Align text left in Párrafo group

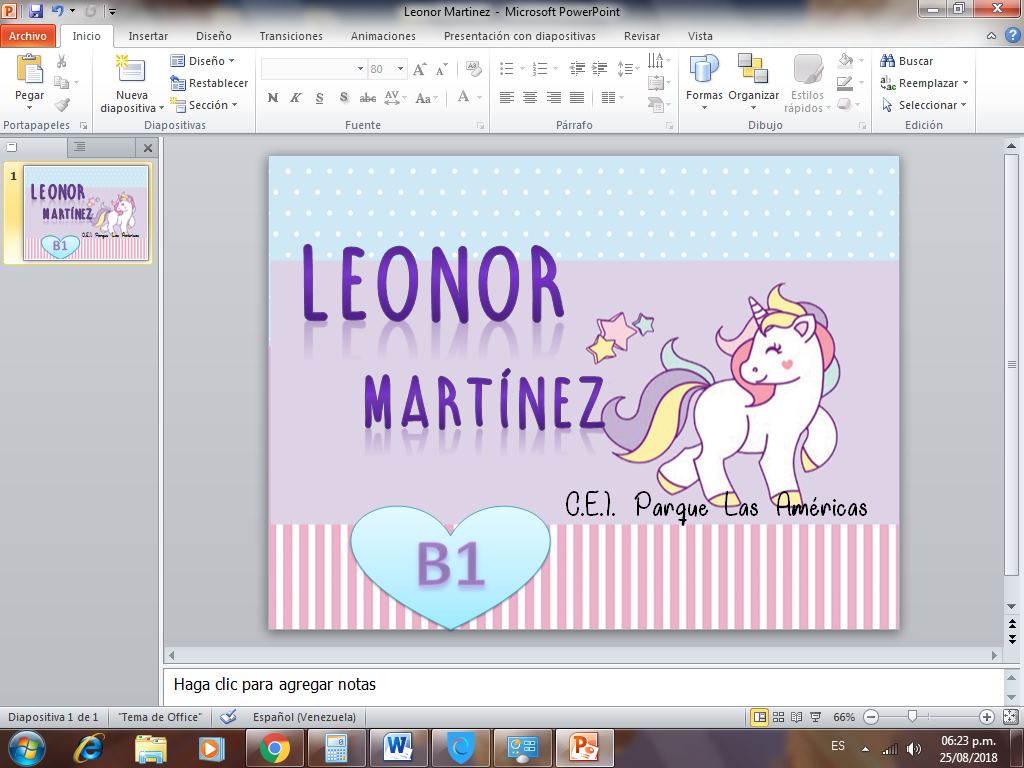coord(507,98)
